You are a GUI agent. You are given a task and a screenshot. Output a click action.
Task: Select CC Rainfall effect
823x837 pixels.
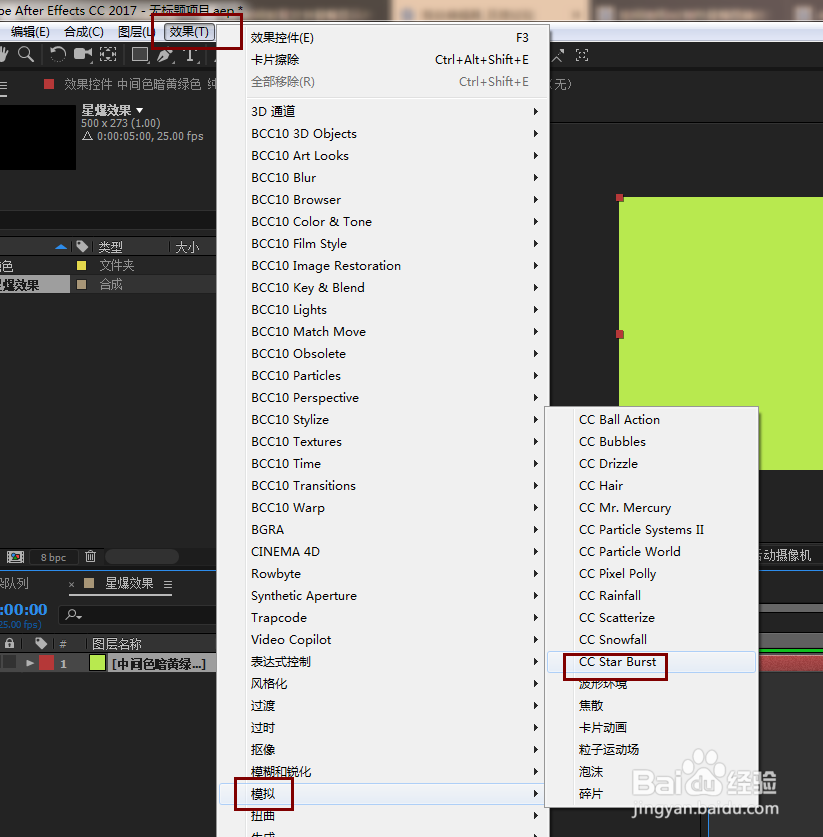pyautogui.click(x=651, y=596)
